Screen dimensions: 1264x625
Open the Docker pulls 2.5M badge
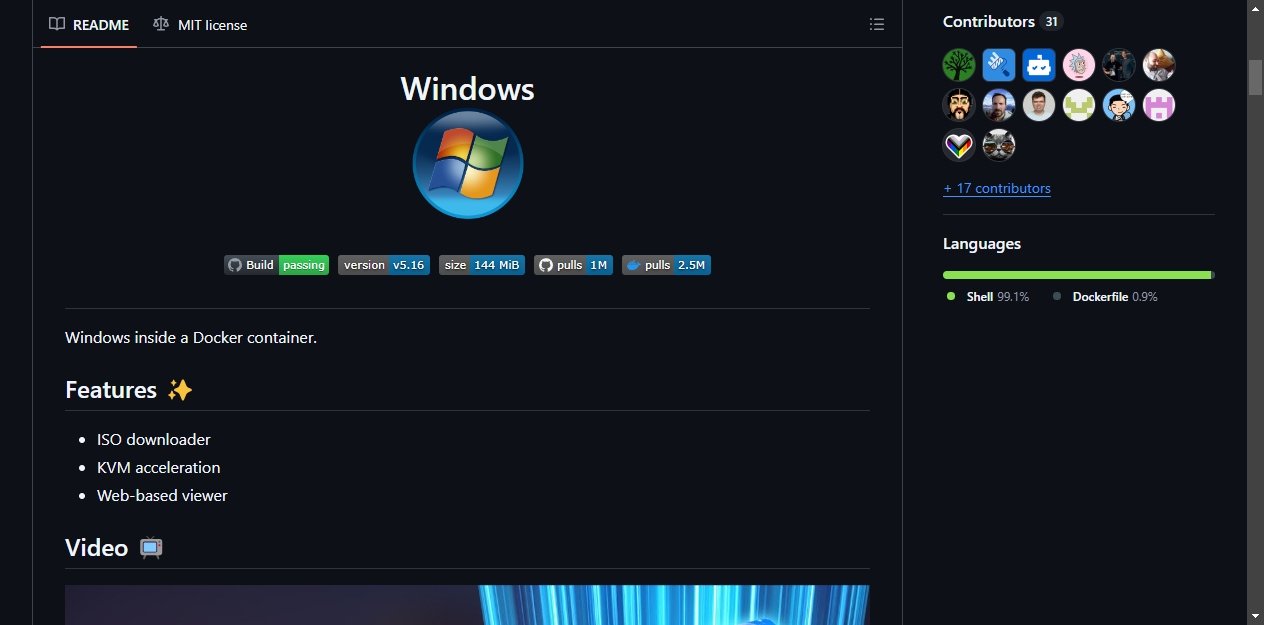[666, 265]
